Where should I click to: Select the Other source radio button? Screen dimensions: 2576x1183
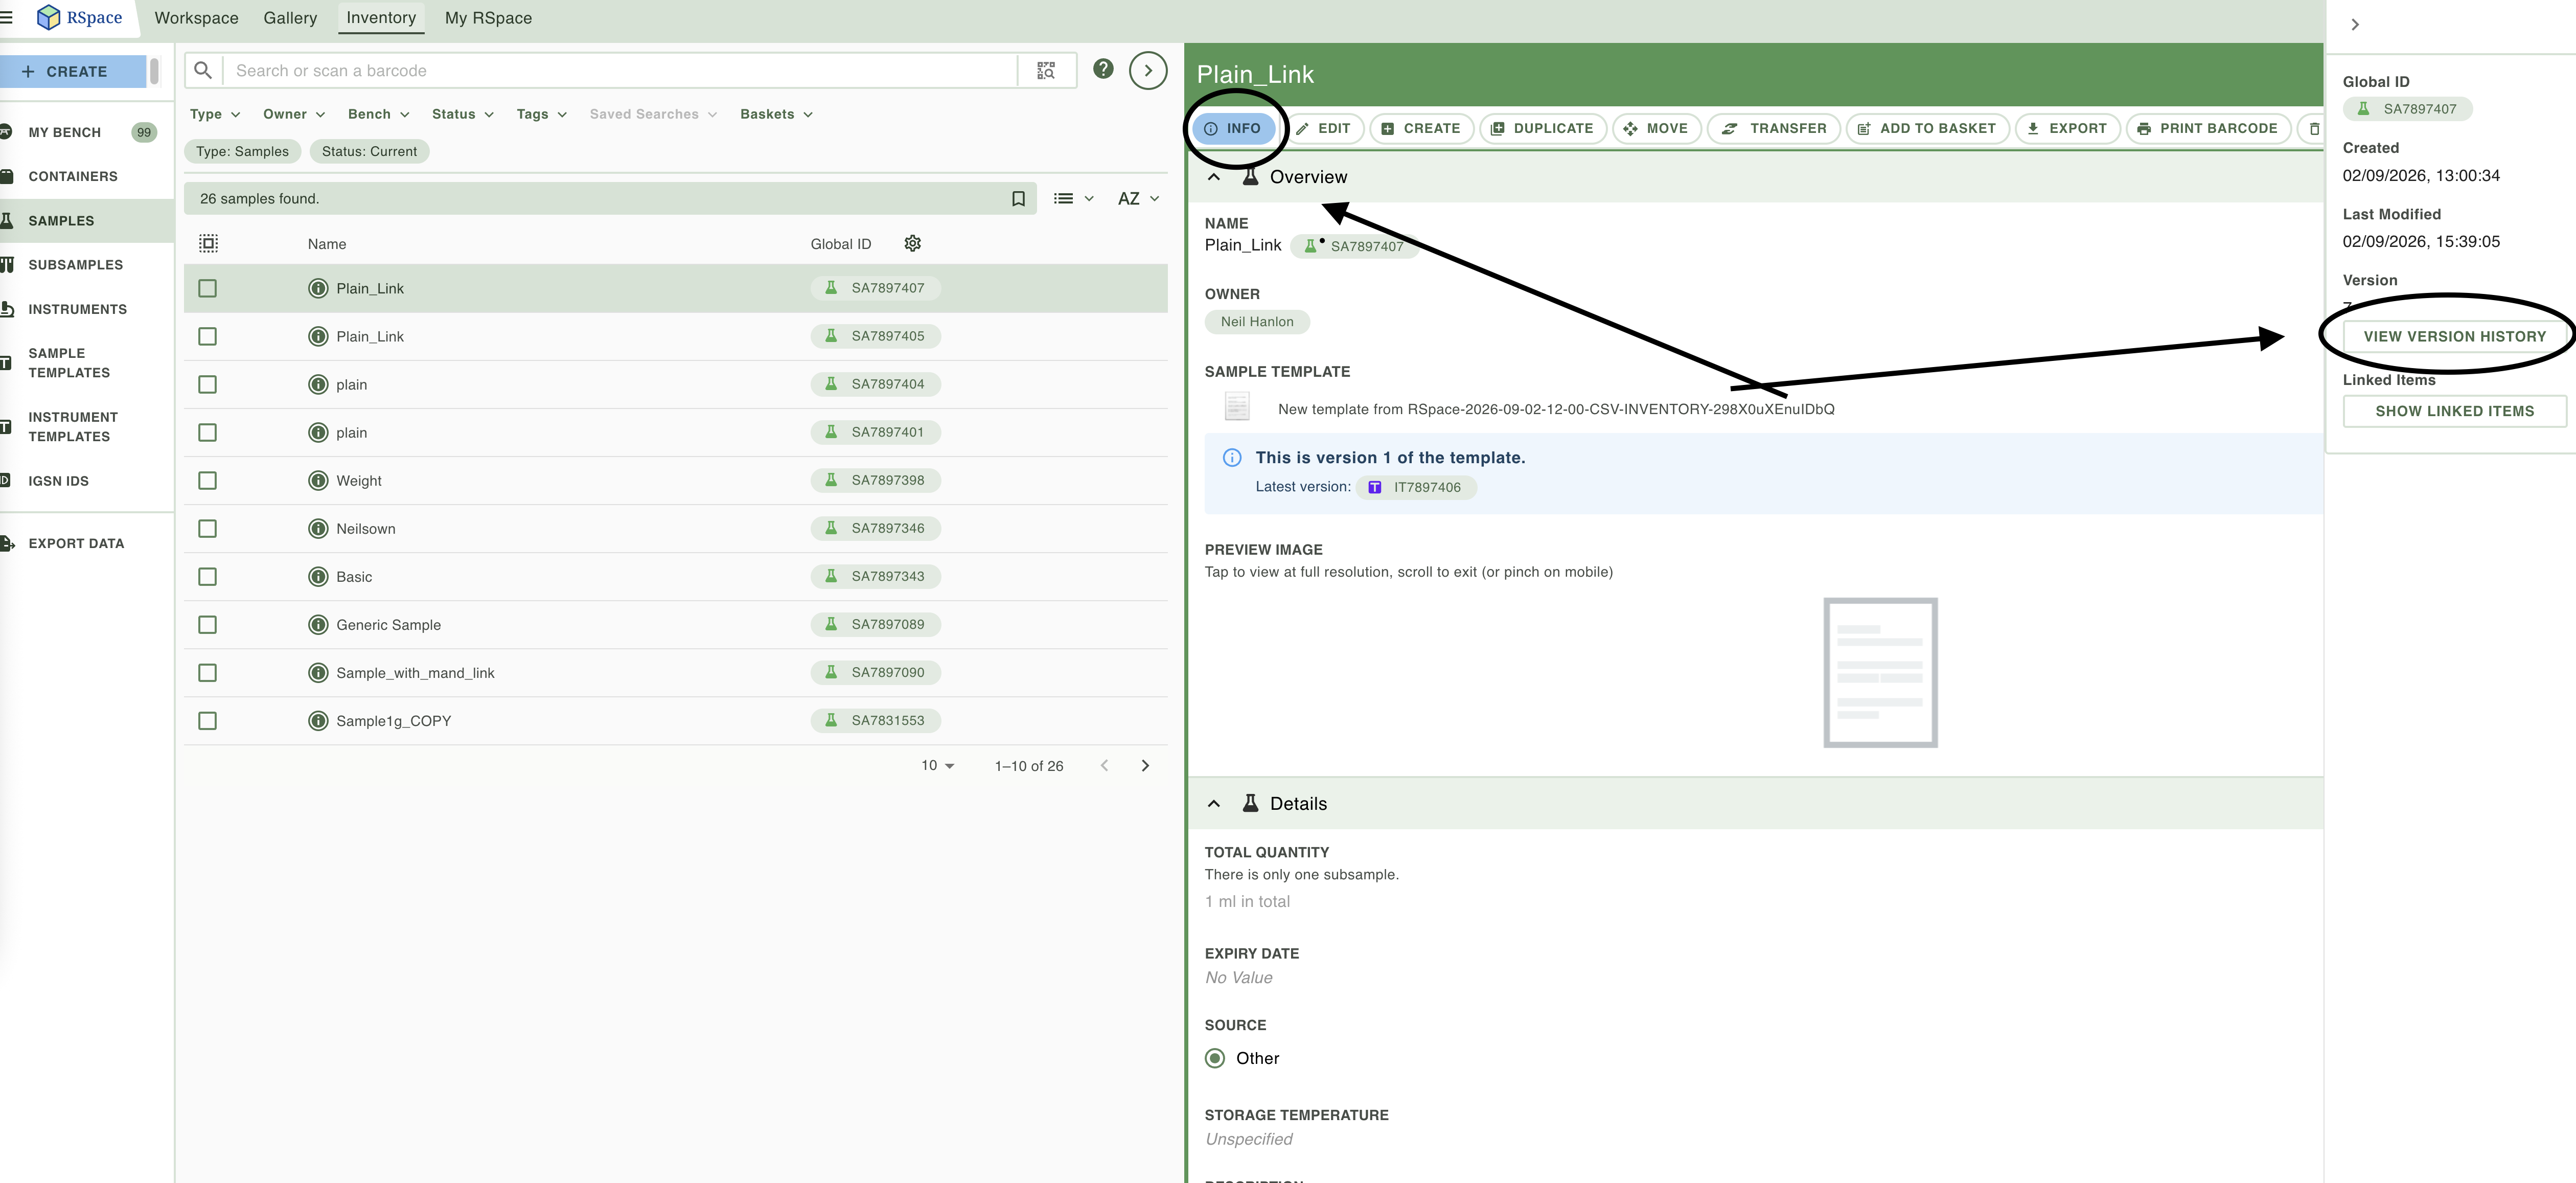pyautogui.click(x=1215, y=1058)
